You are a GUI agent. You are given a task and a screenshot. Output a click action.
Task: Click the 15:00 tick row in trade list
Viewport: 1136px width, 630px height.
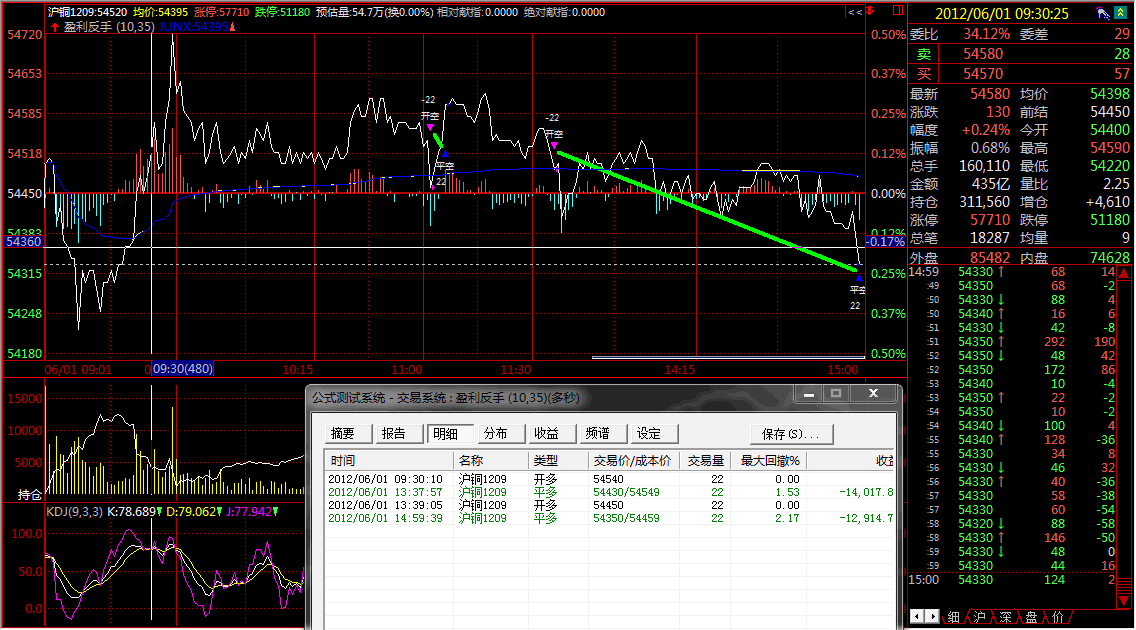pyautogui.click(x=1013, y=580)
